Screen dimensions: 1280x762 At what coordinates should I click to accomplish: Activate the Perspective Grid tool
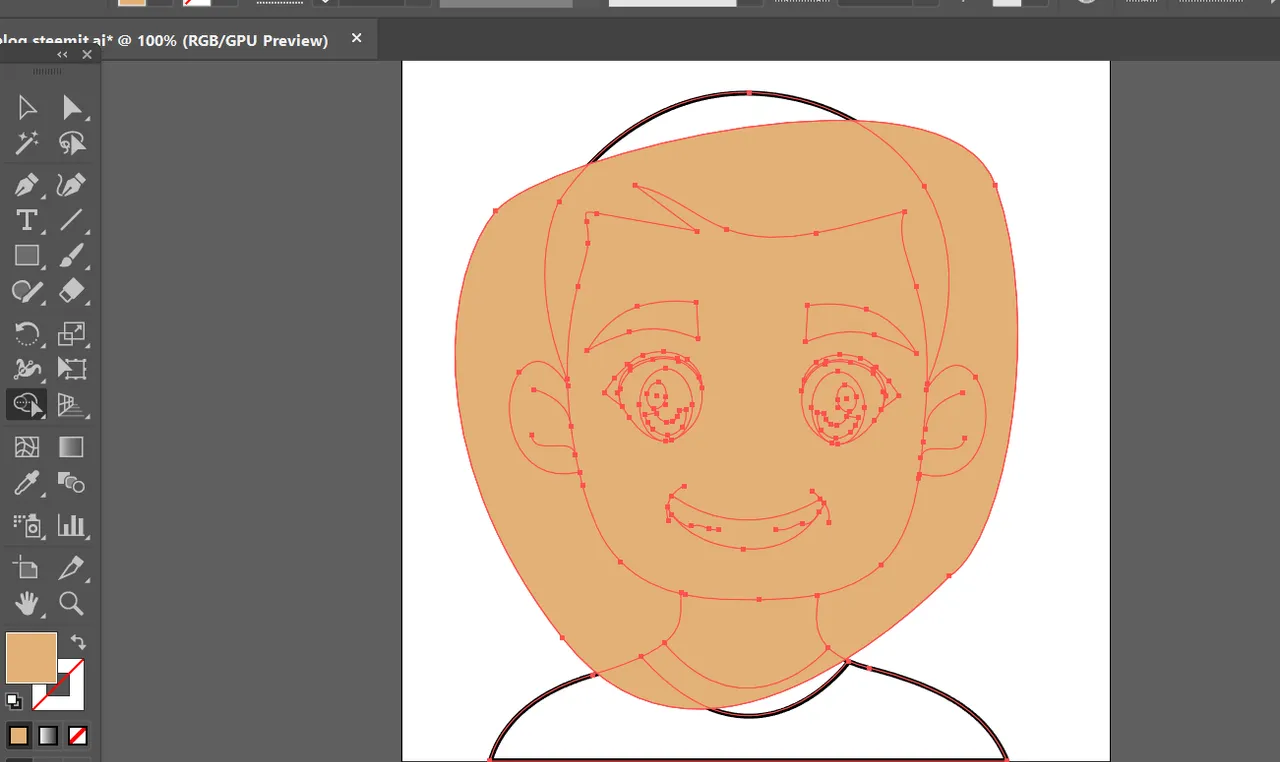(x=71, y=405)
